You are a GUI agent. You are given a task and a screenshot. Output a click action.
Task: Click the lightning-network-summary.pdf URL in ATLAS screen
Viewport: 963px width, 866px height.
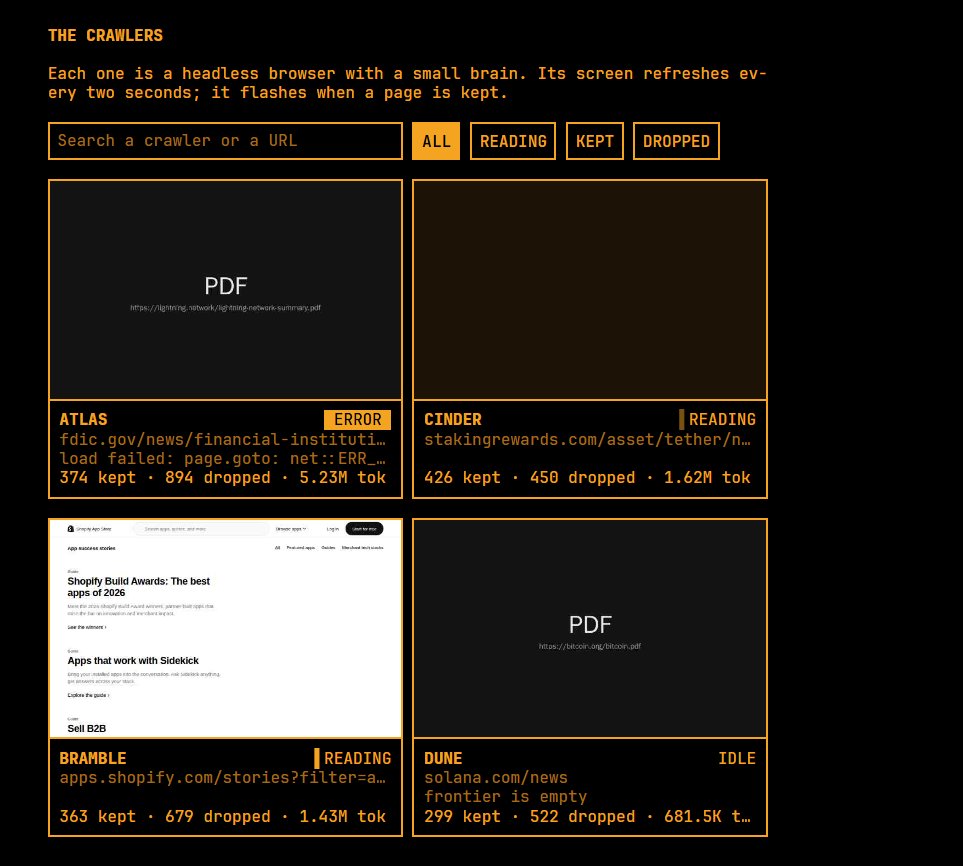(x=225, y=308)
